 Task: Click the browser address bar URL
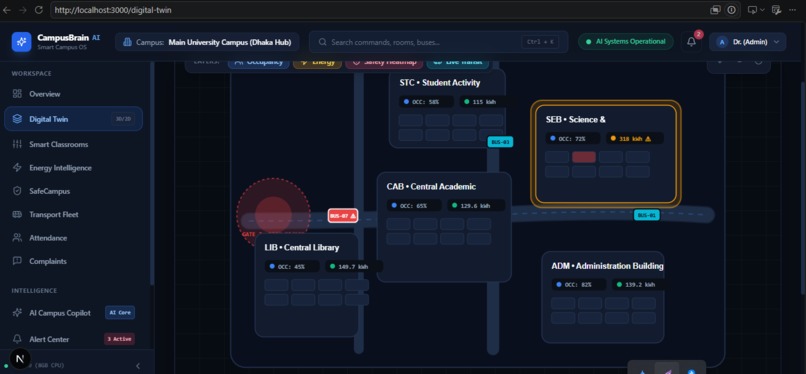[x=113, y=10]
